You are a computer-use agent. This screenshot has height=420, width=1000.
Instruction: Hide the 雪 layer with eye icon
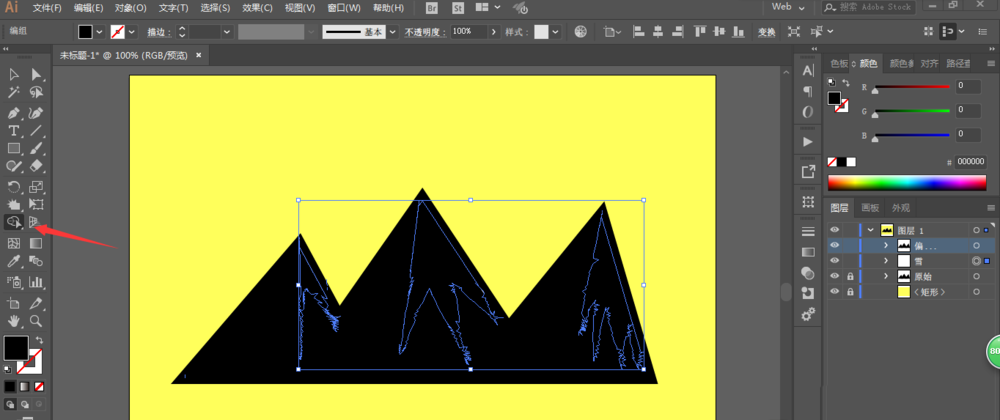tap(835, 260)
